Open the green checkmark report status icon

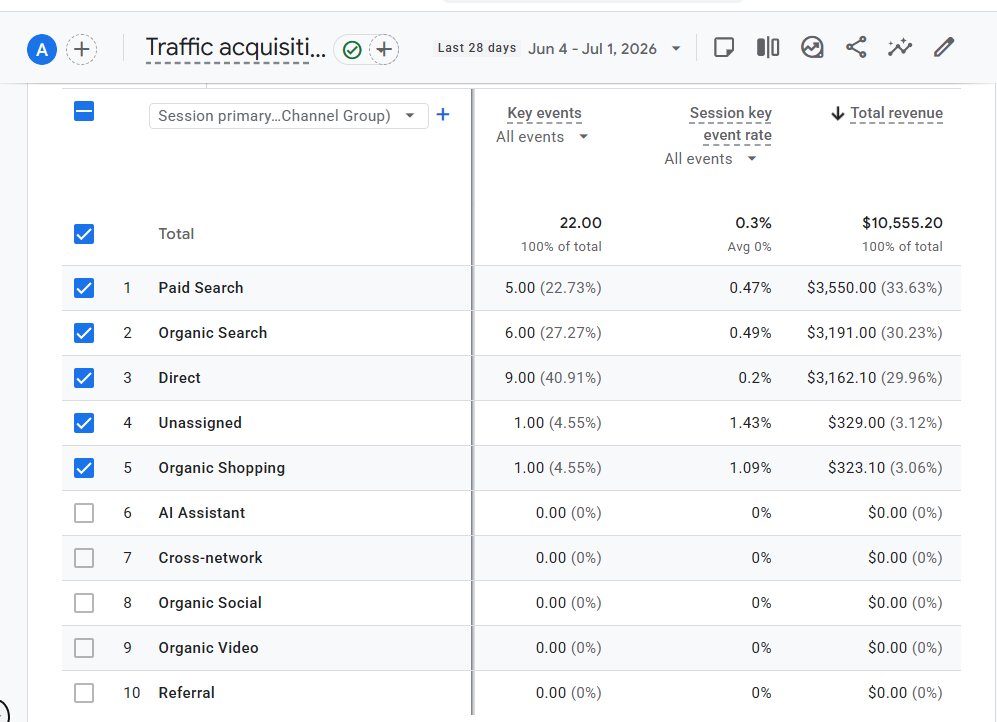[x=352, y=50]
